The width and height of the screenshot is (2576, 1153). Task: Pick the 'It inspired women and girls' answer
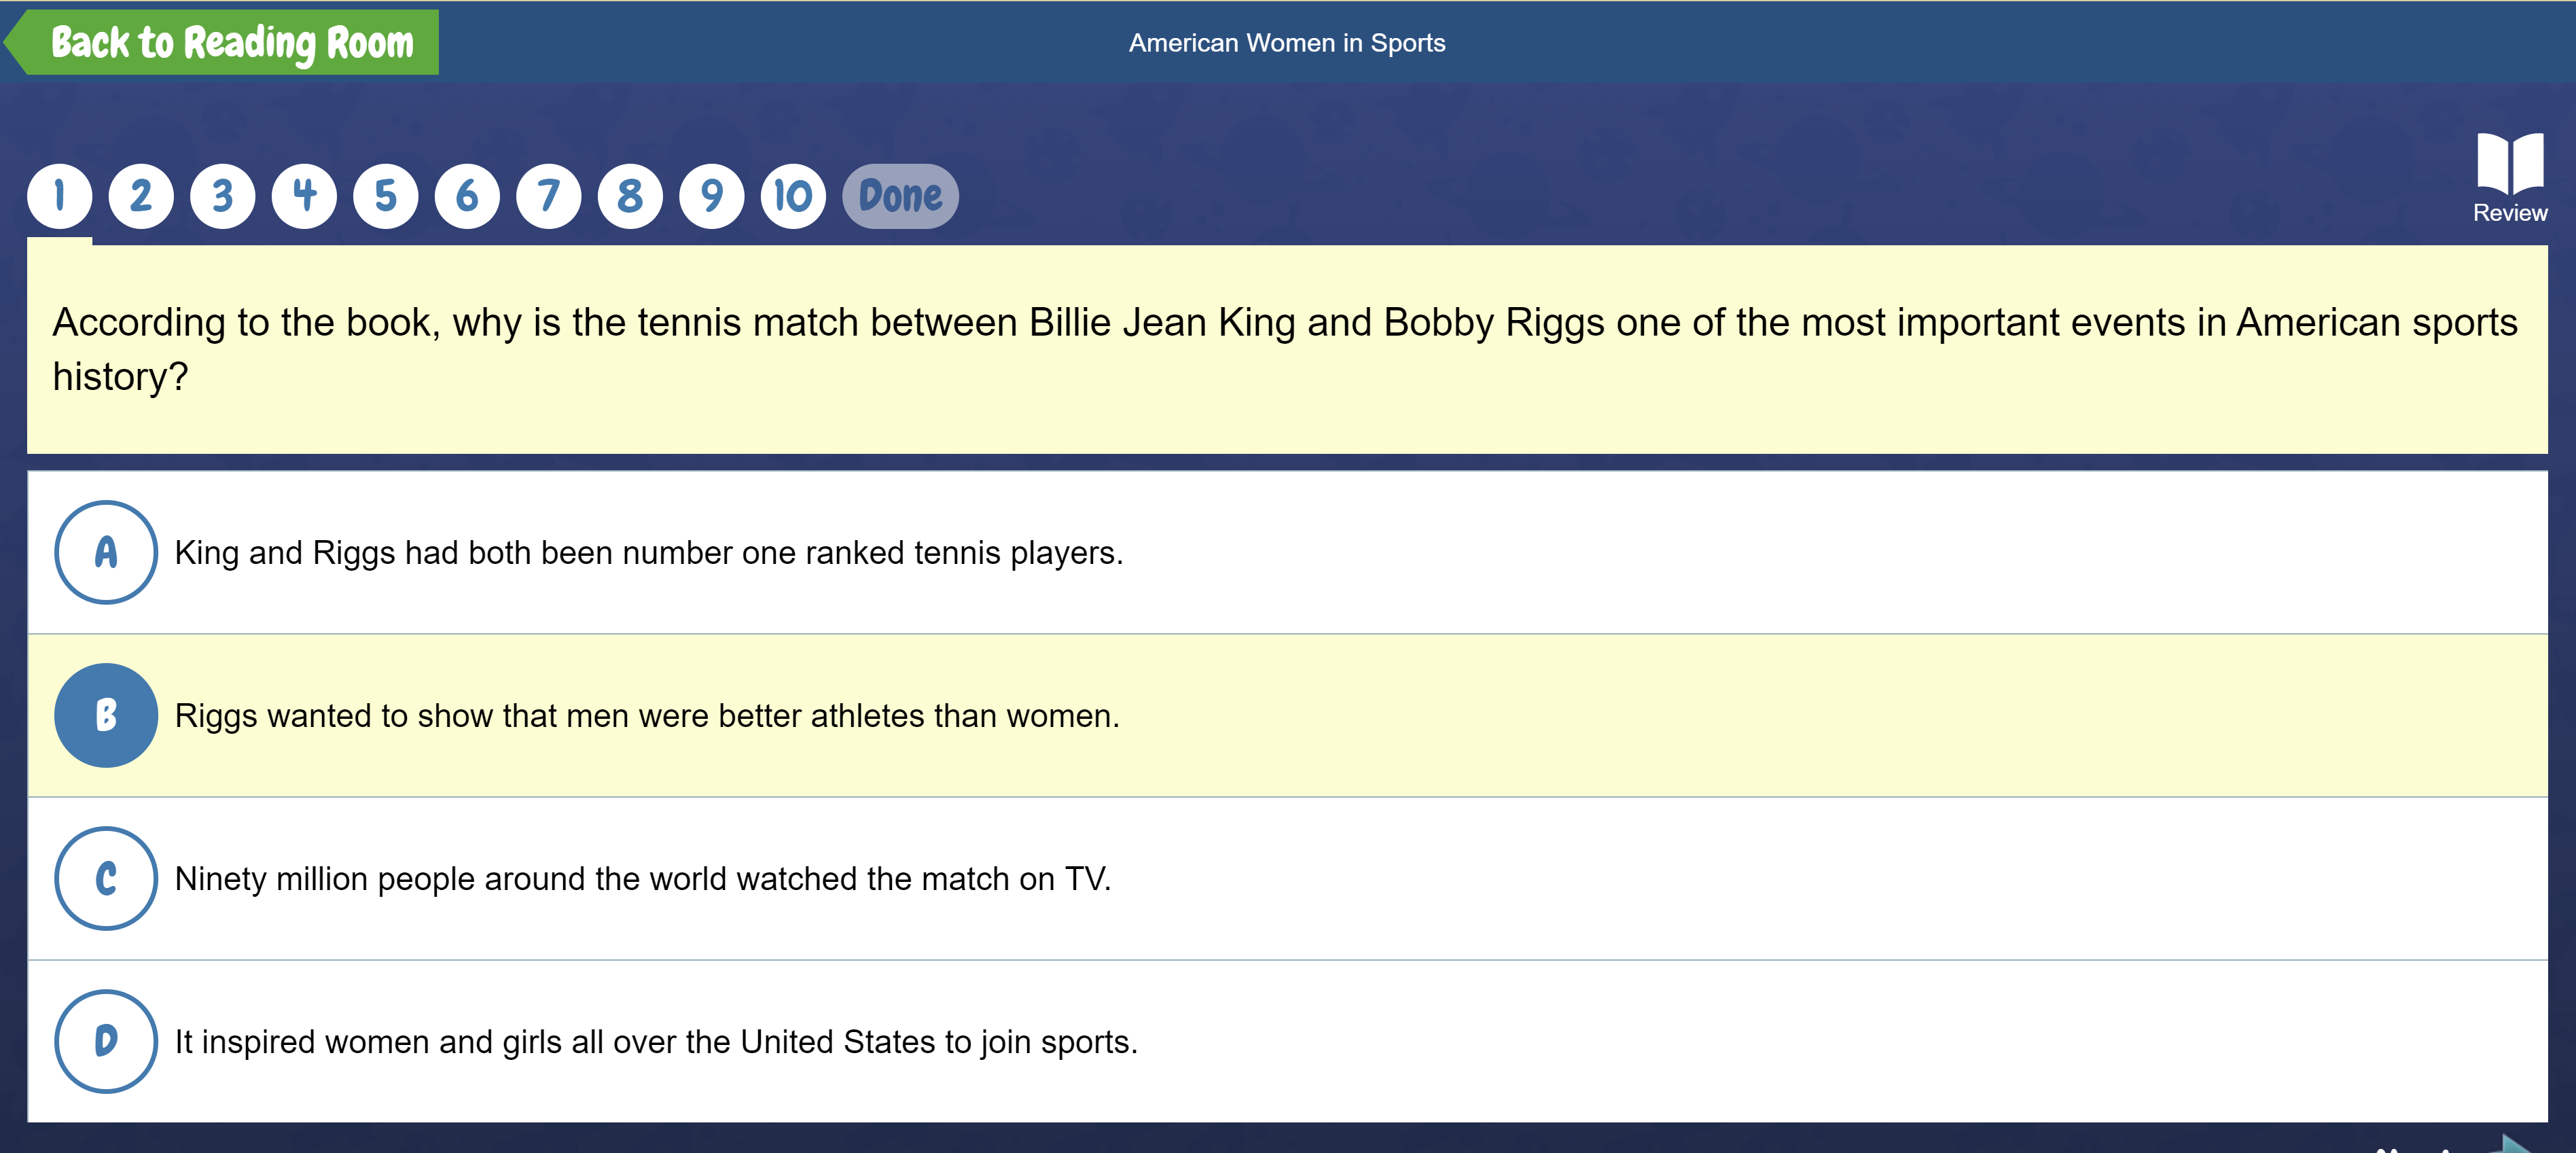pyautogui.click(x=656, y=1042)
